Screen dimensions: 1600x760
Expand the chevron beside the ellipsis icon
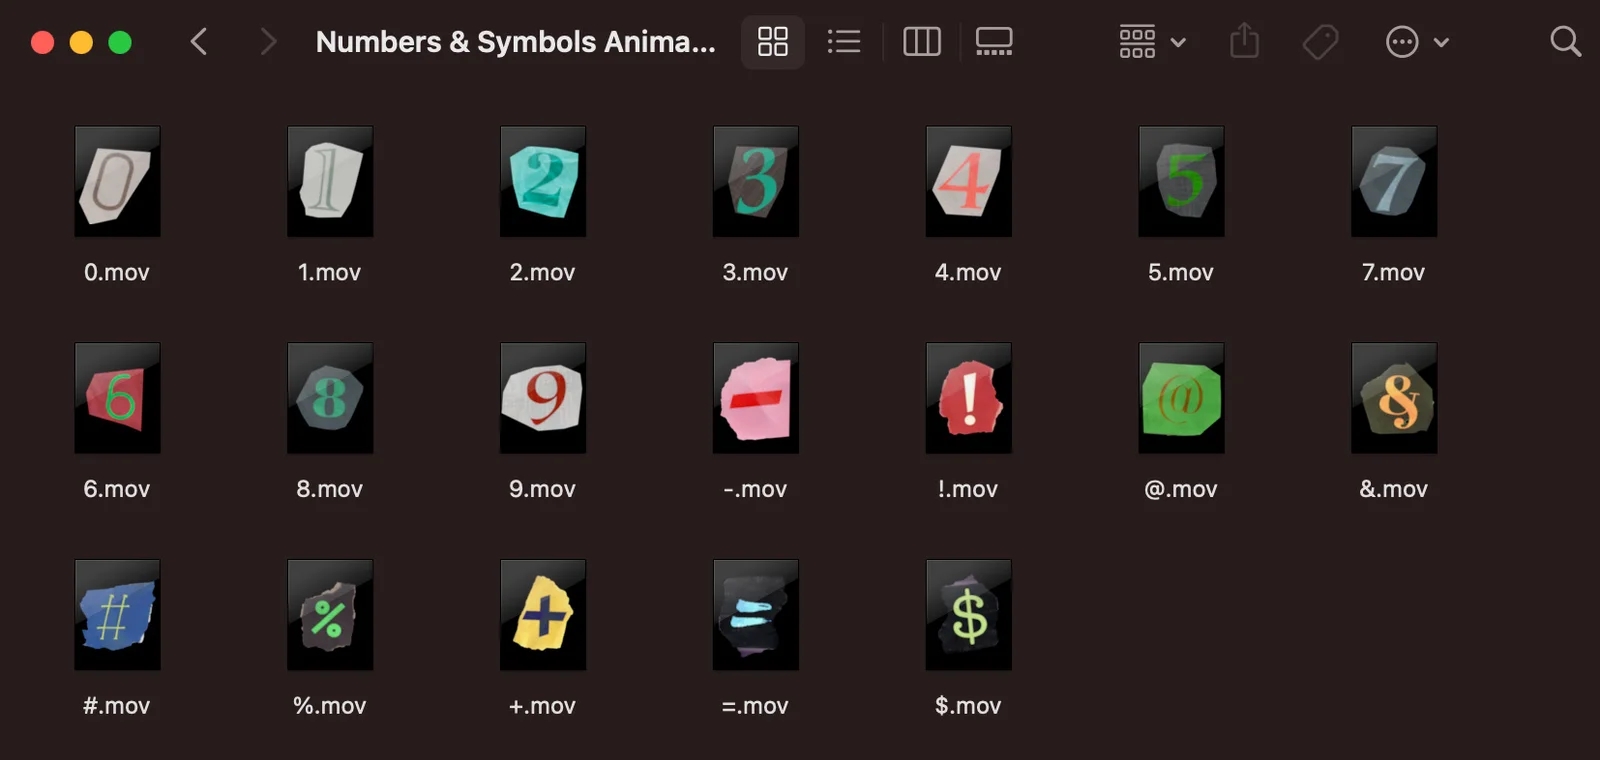click(x=1441, y=42)
